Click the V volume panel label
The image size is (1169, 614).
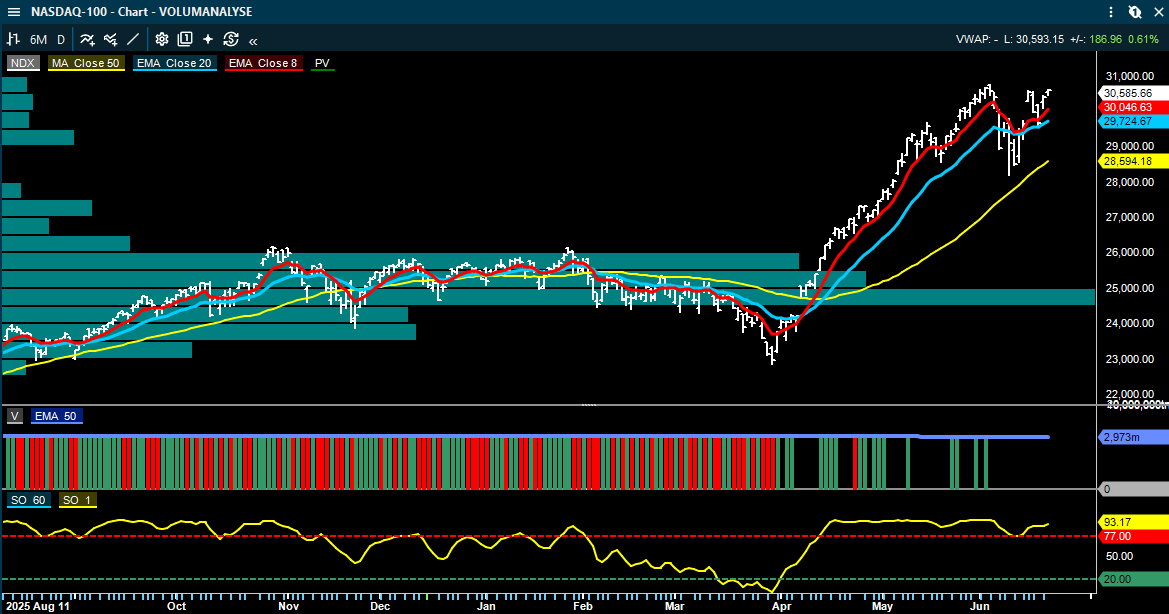coord(15,417)
